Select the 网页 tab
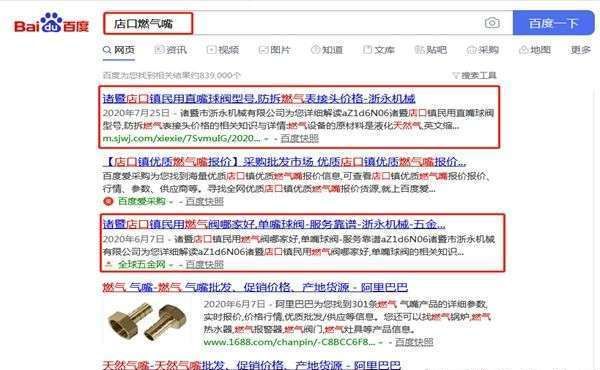The width and height of the screenshot is (600, 370). pyautogui.click(x=119, y=50)
